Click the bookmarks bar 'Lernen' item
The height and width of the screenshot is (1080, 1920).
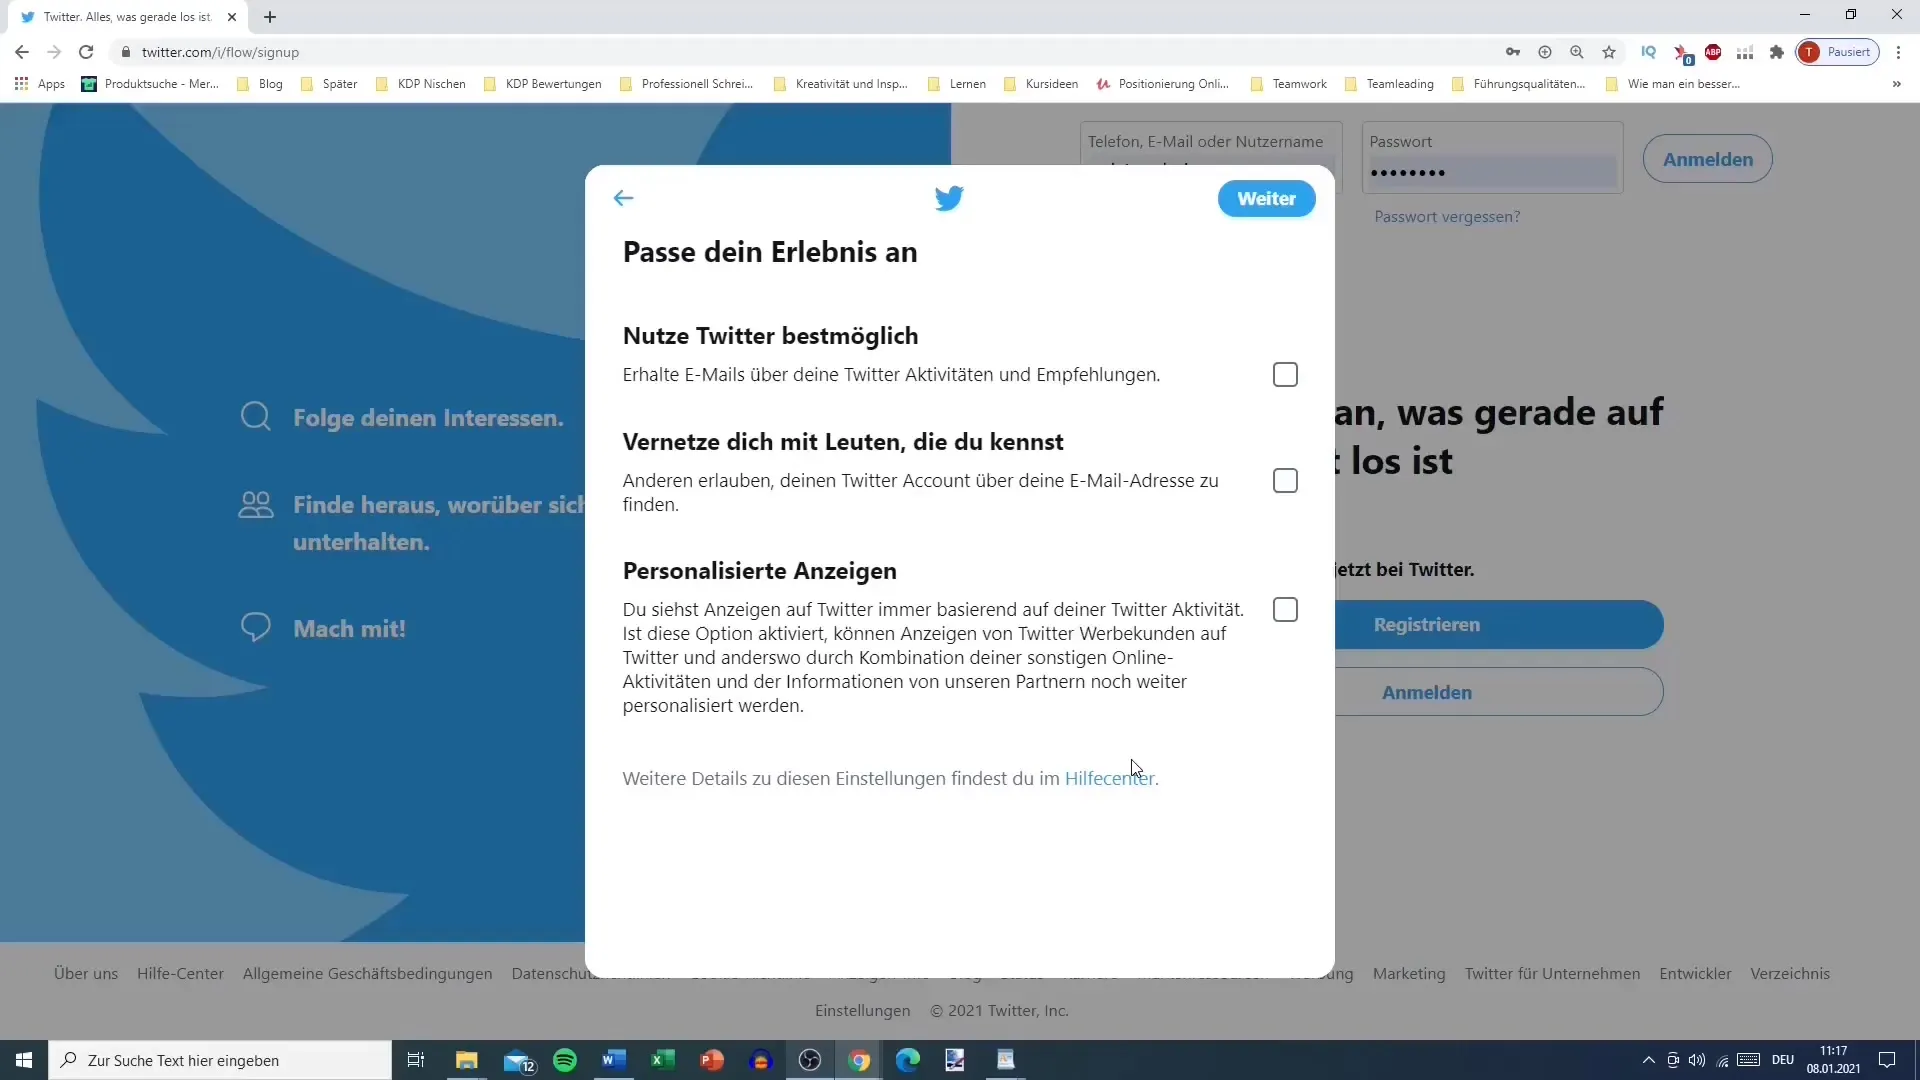(x=969, y=83)
